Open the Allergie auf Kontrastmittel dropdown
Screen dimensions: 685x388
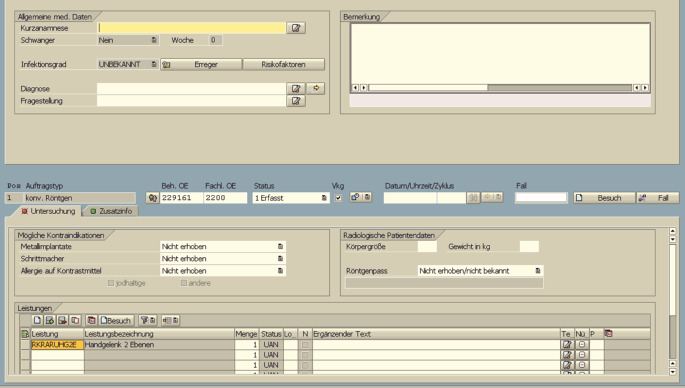pyautogui.click(x=280, y=271)
